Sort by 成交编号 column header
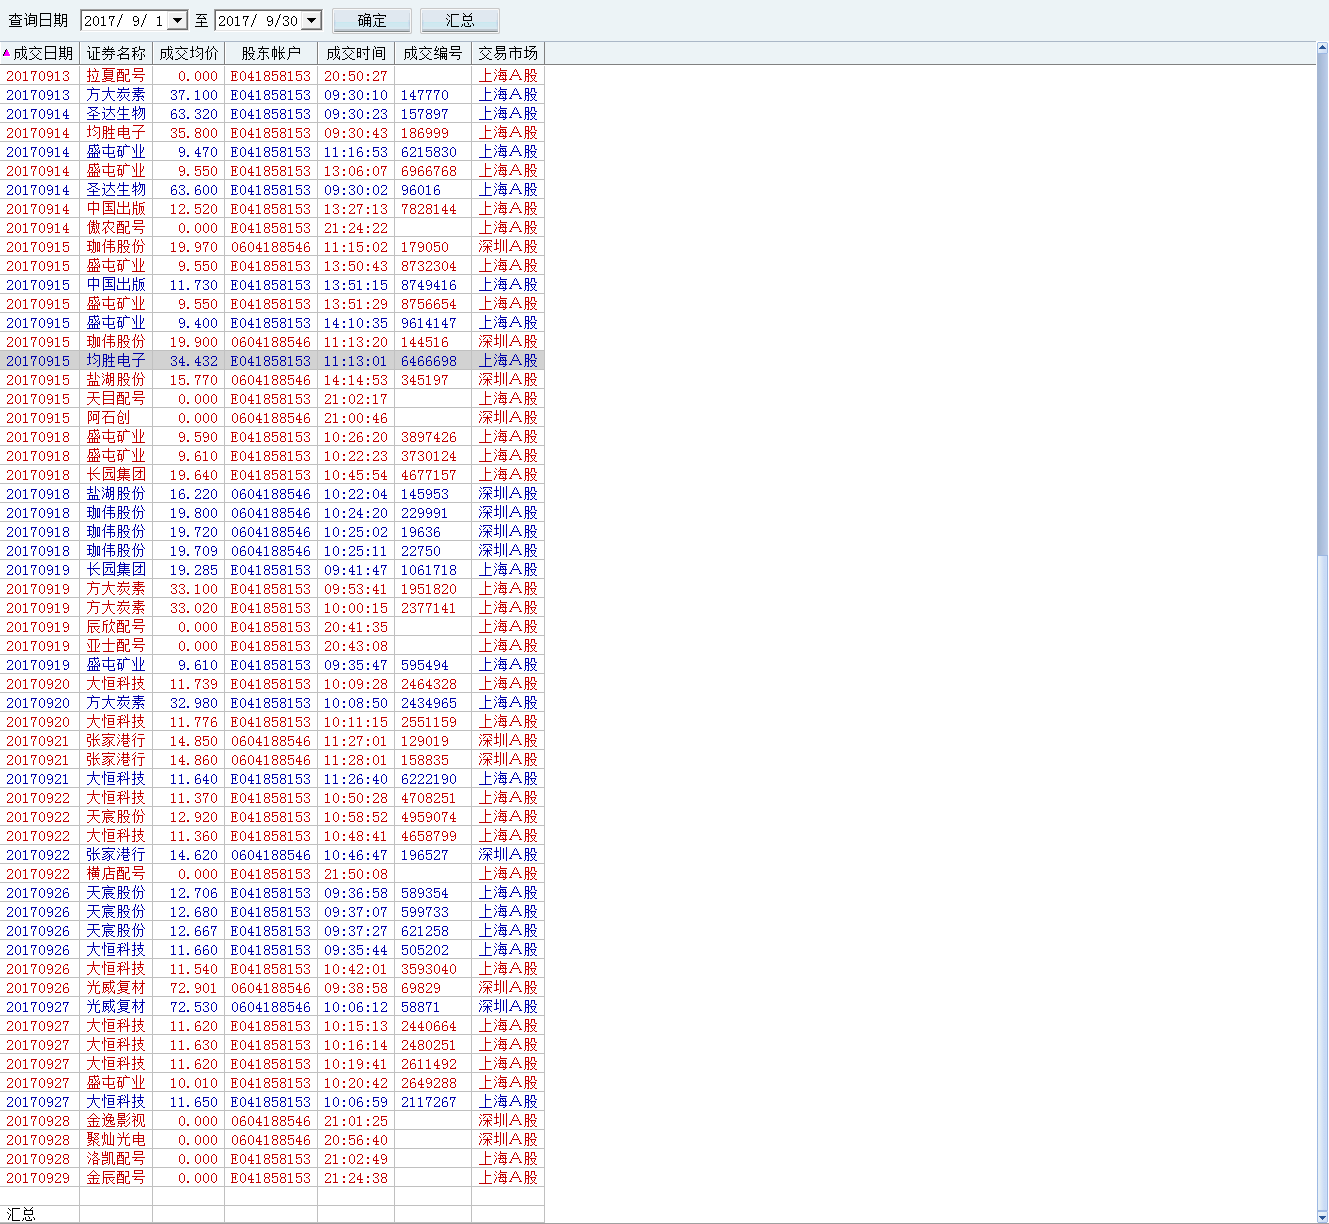Image resolution: width=1329 pixels, height=1224 pixels. (x=433, y=53)
